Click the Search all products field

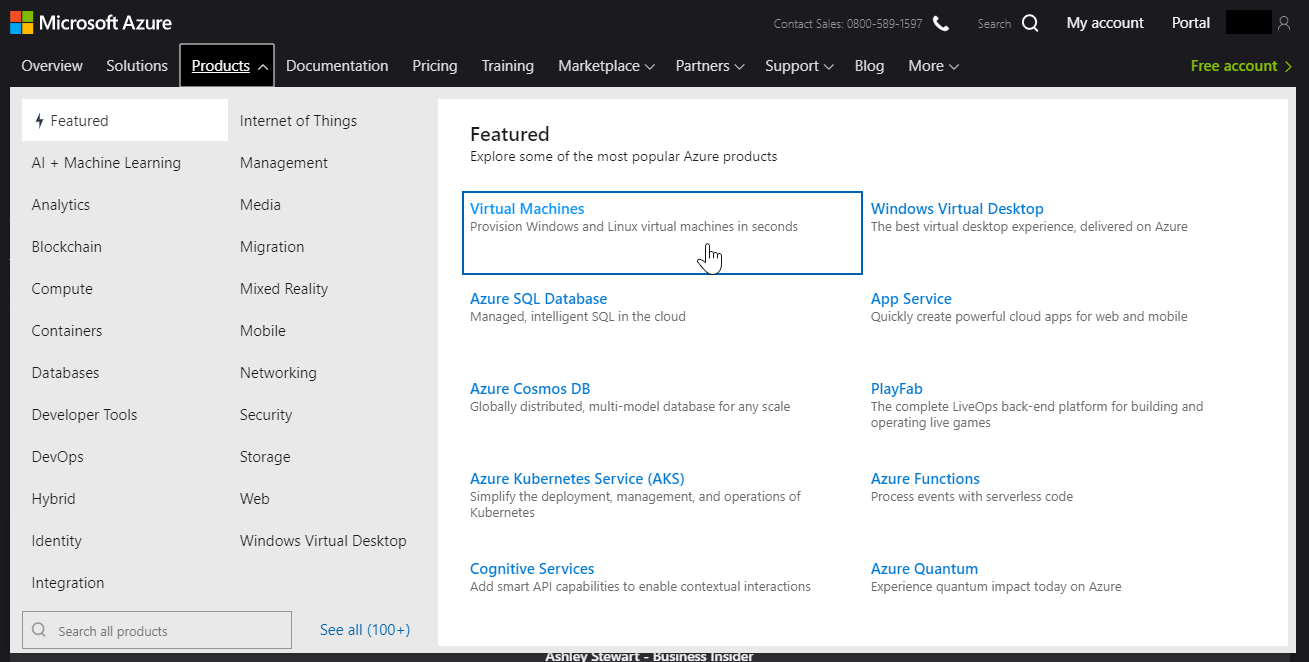(x=157, y=630)
